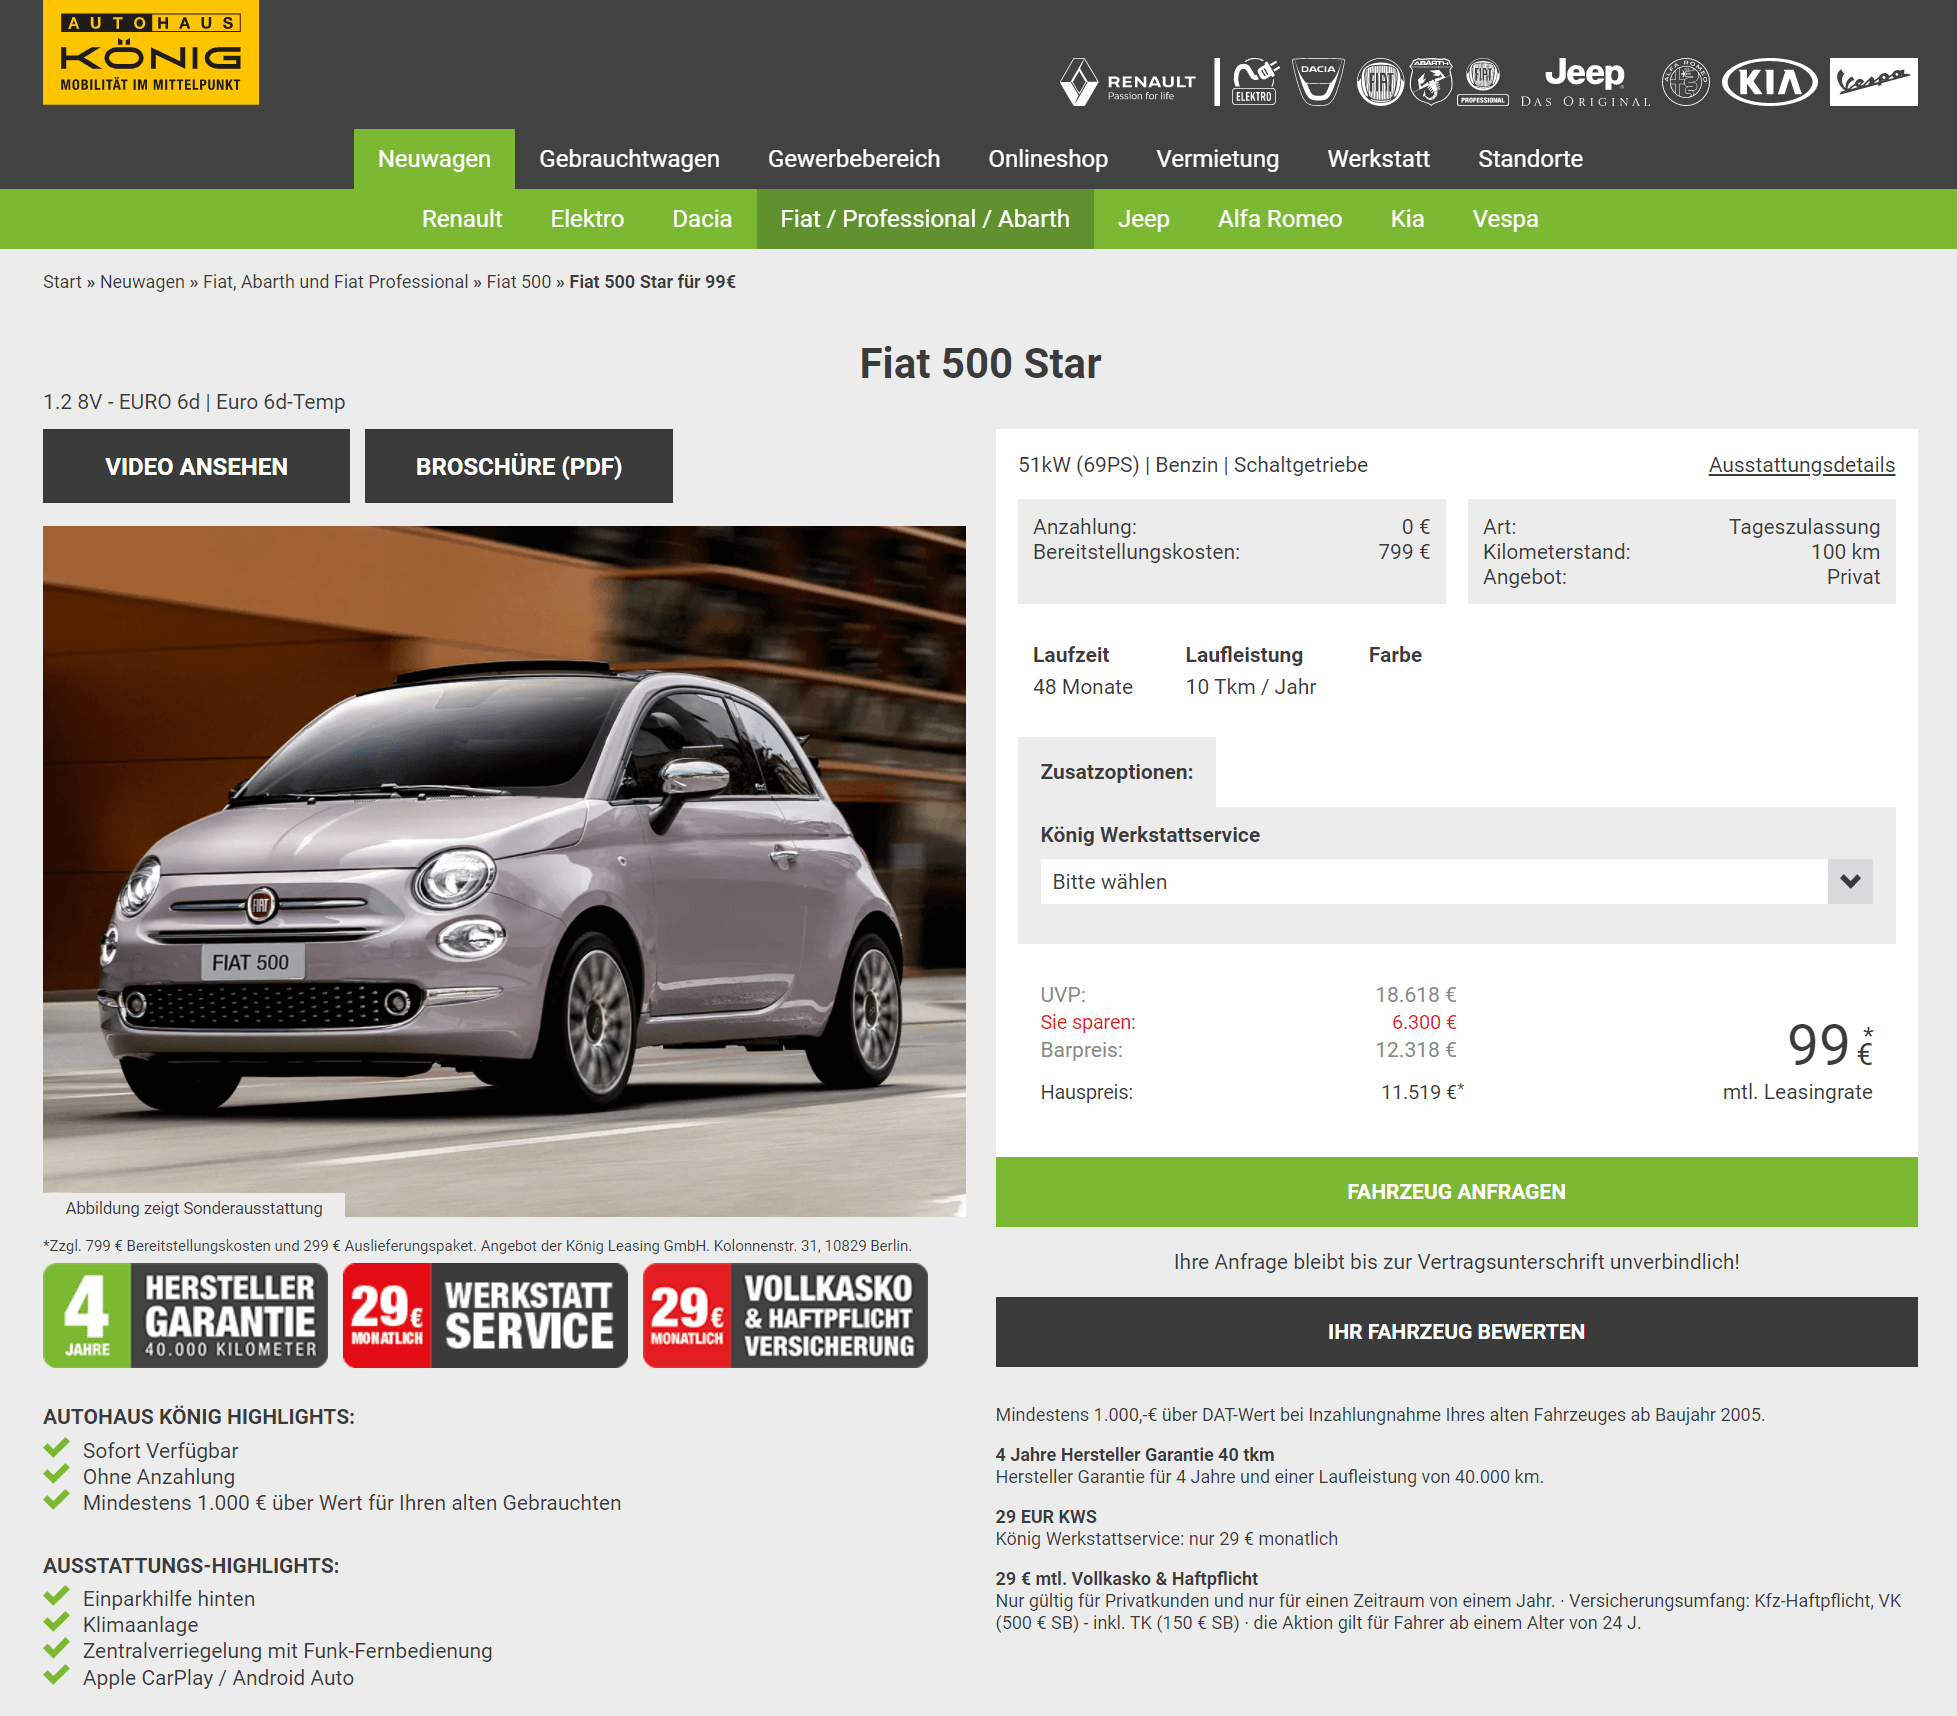The height and width of the screenshot is (1716, 1957).
Task: Open Fiat, Abarth und Fiat Professional breadcrumb
Action: tap(335, 282)
